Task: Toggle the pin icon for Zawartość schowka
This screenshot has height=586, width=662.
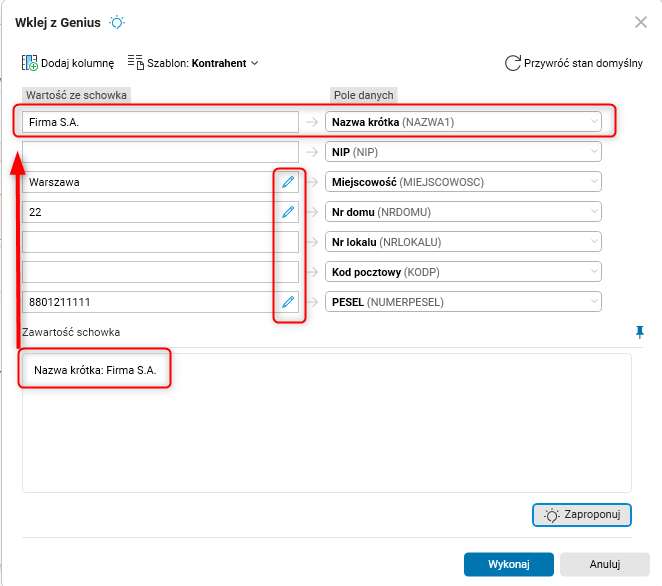Action: pos(640,332)
